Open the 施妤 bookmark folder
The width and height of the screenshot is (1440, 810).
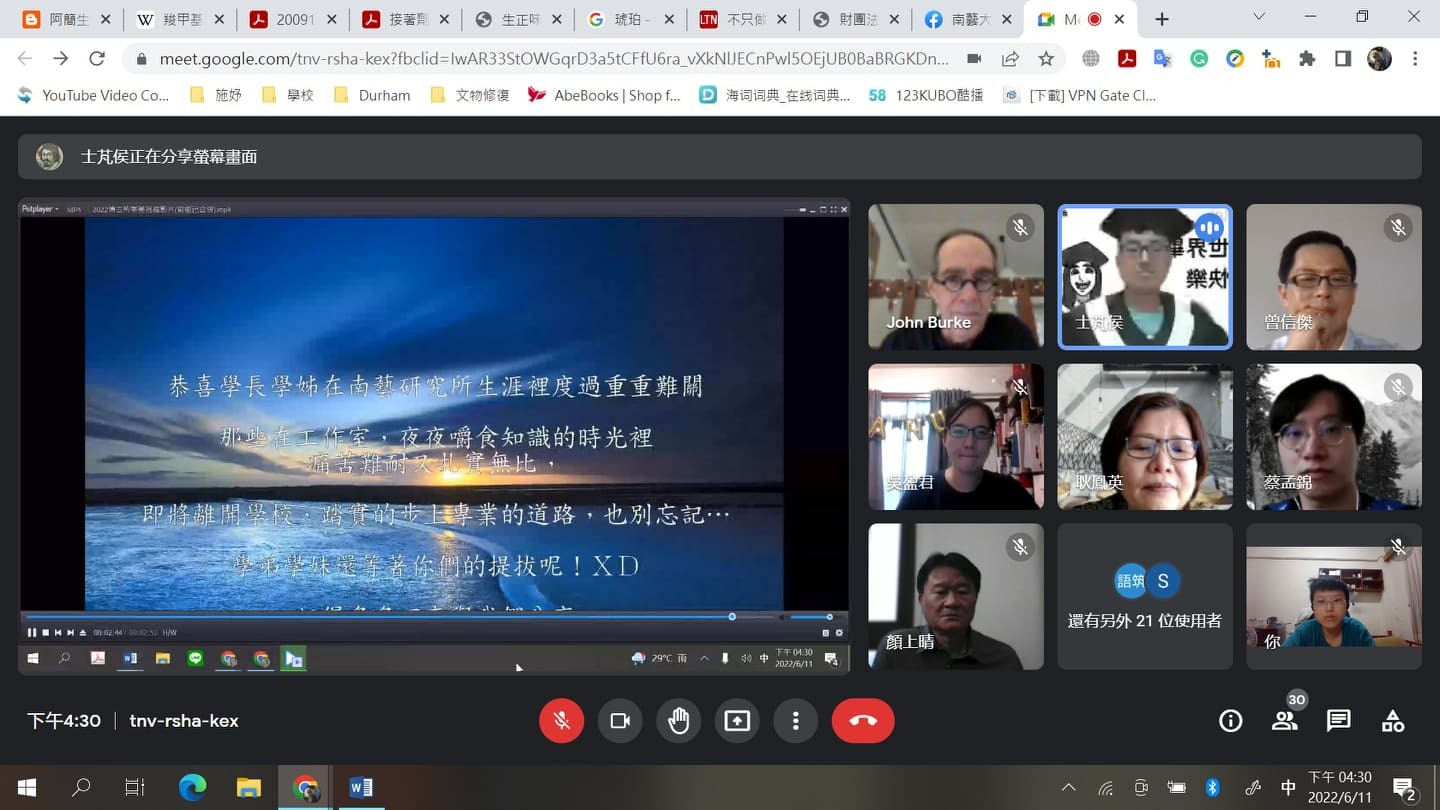215,95
